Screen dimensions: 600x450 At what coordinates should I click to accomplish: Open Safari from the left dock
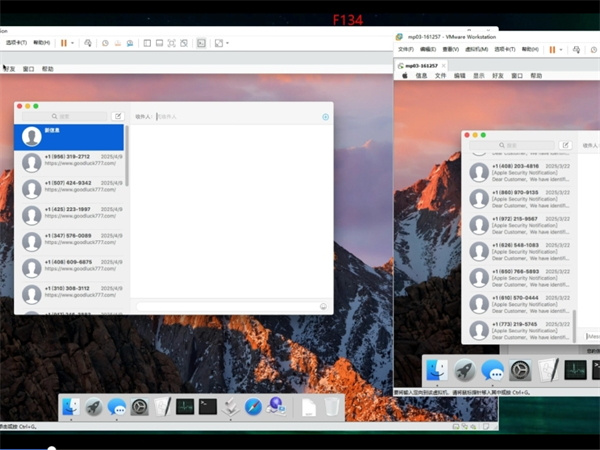click(x=253, y=406)
